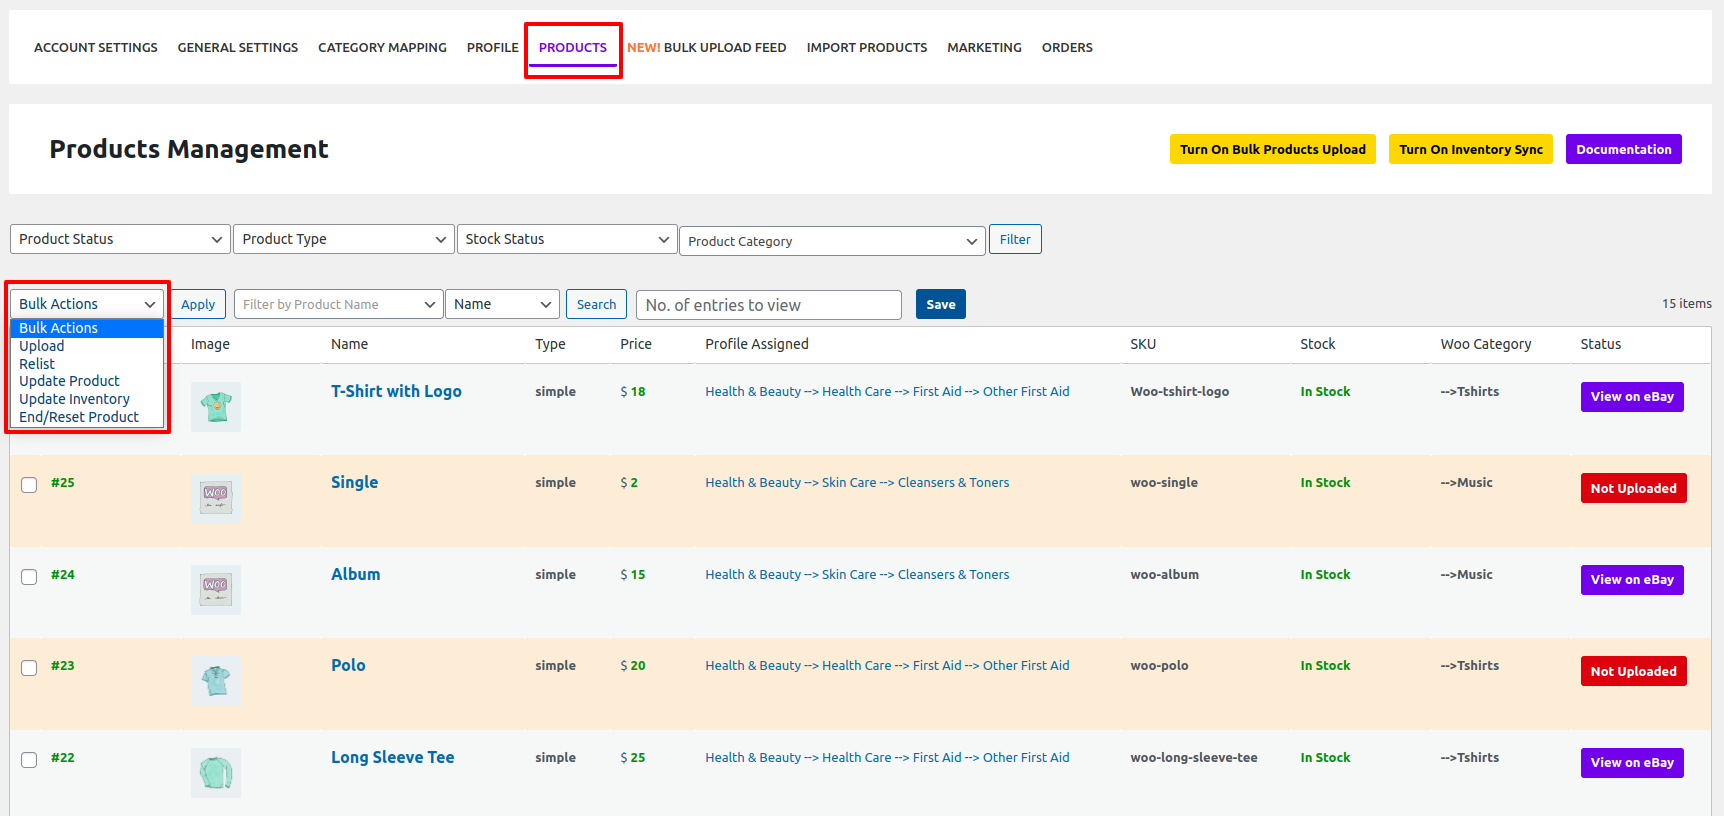Open the Long Sleeve Tee product link

(392, 757)
